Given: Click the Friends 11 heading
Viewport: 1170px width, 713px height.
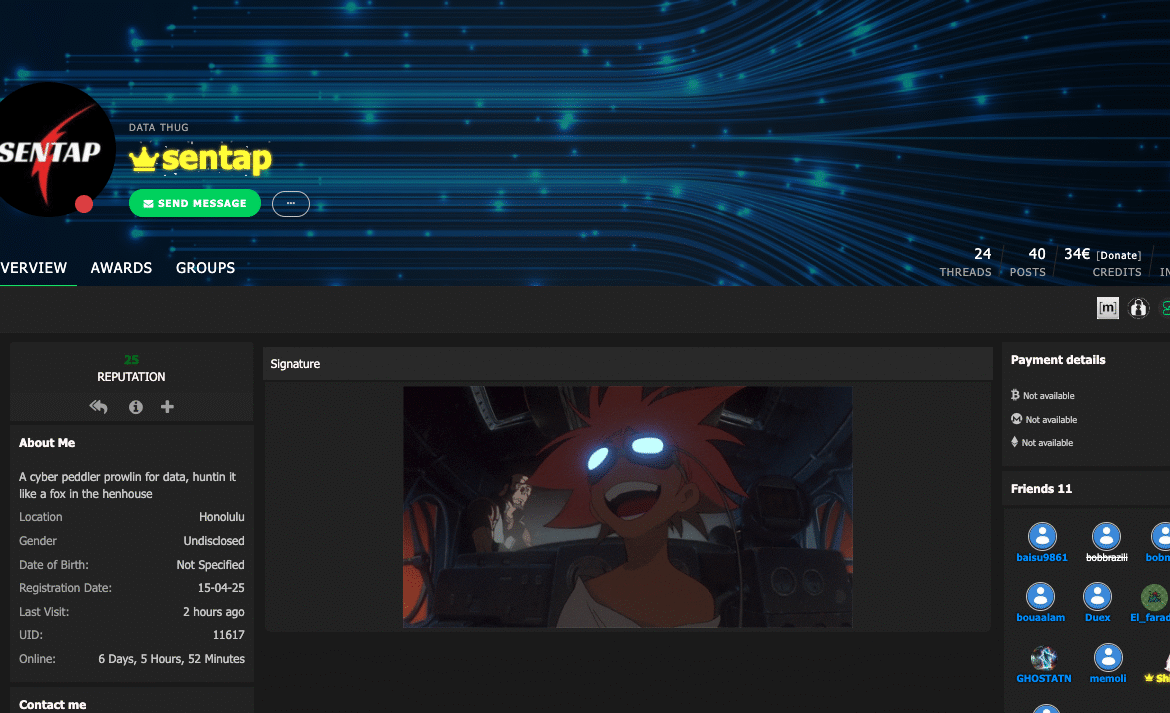Looking at the screenshot, I should 1041,489.
